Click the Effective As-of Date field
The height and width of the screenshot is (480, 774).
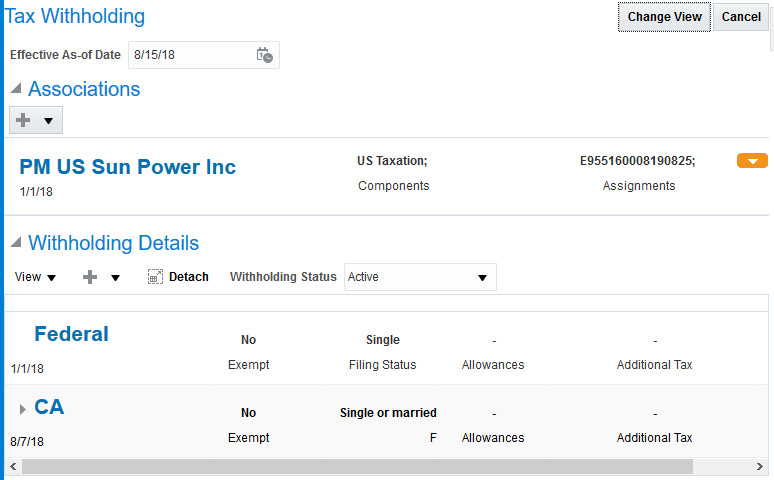[190, 55]
